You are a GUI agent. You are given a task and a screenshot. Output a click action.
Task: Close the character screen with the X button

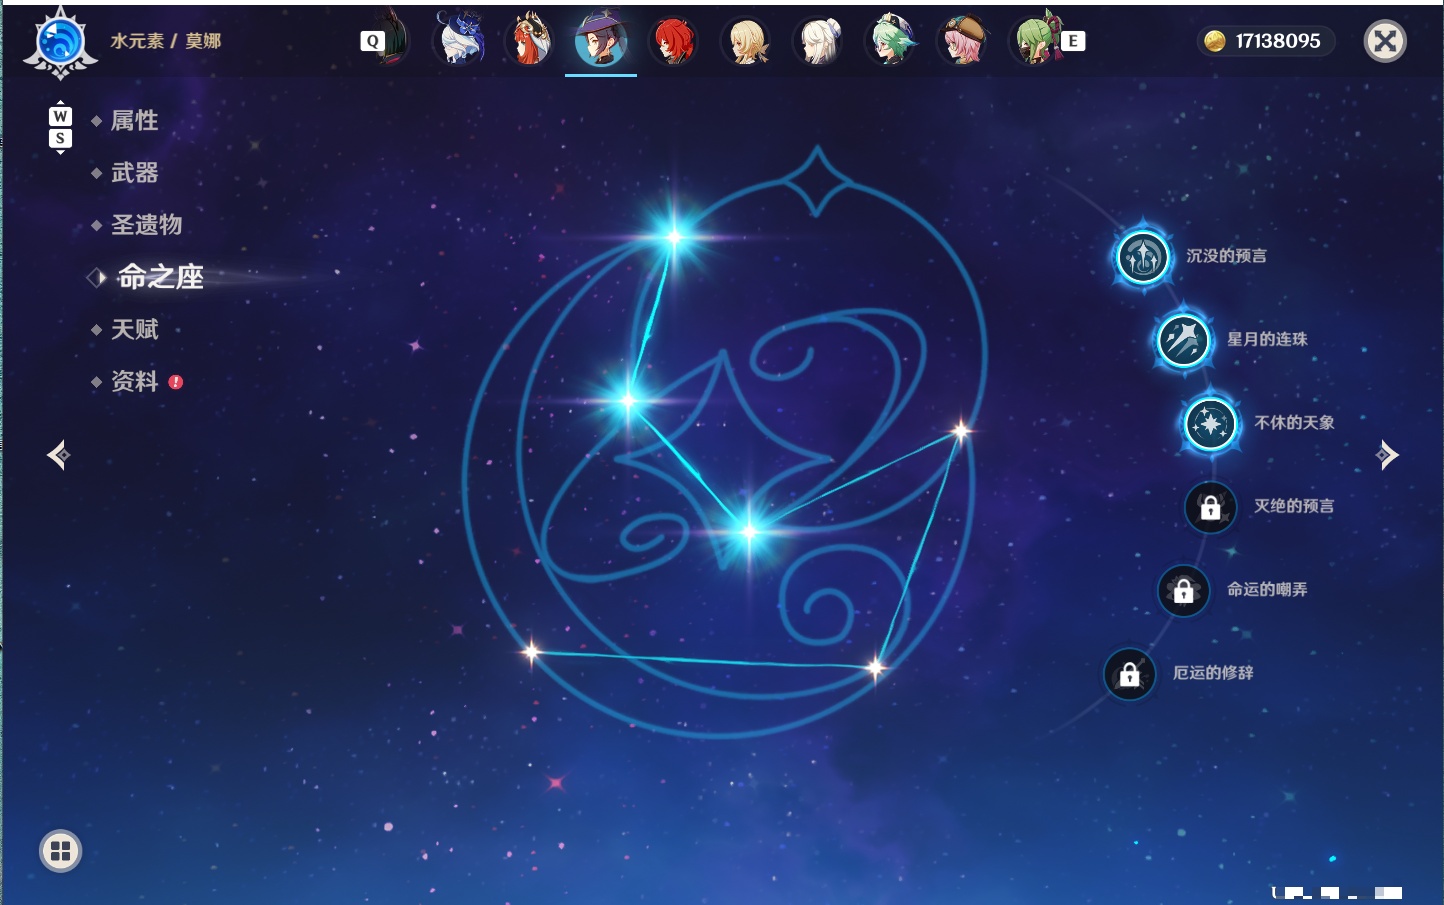click(x=1385, y=41)
